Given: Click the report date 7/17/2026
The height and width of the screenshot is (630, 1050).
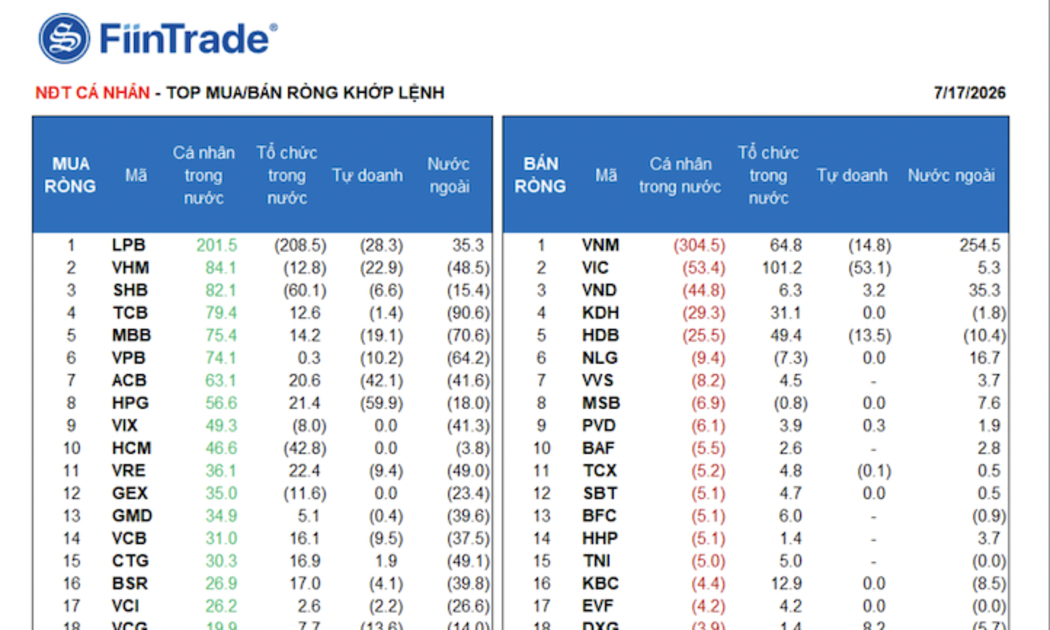Looking at the screenshot, I should [970, 93].
